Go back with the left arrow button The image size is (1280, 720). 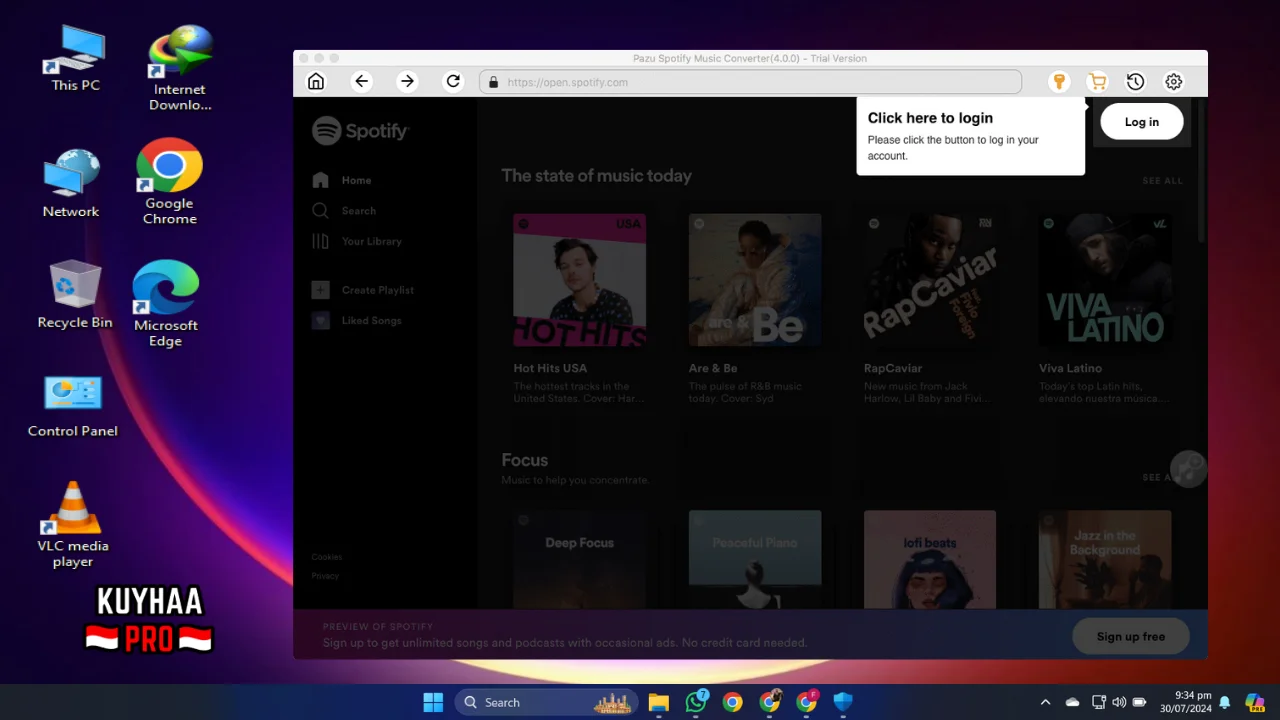click(362, 82)
